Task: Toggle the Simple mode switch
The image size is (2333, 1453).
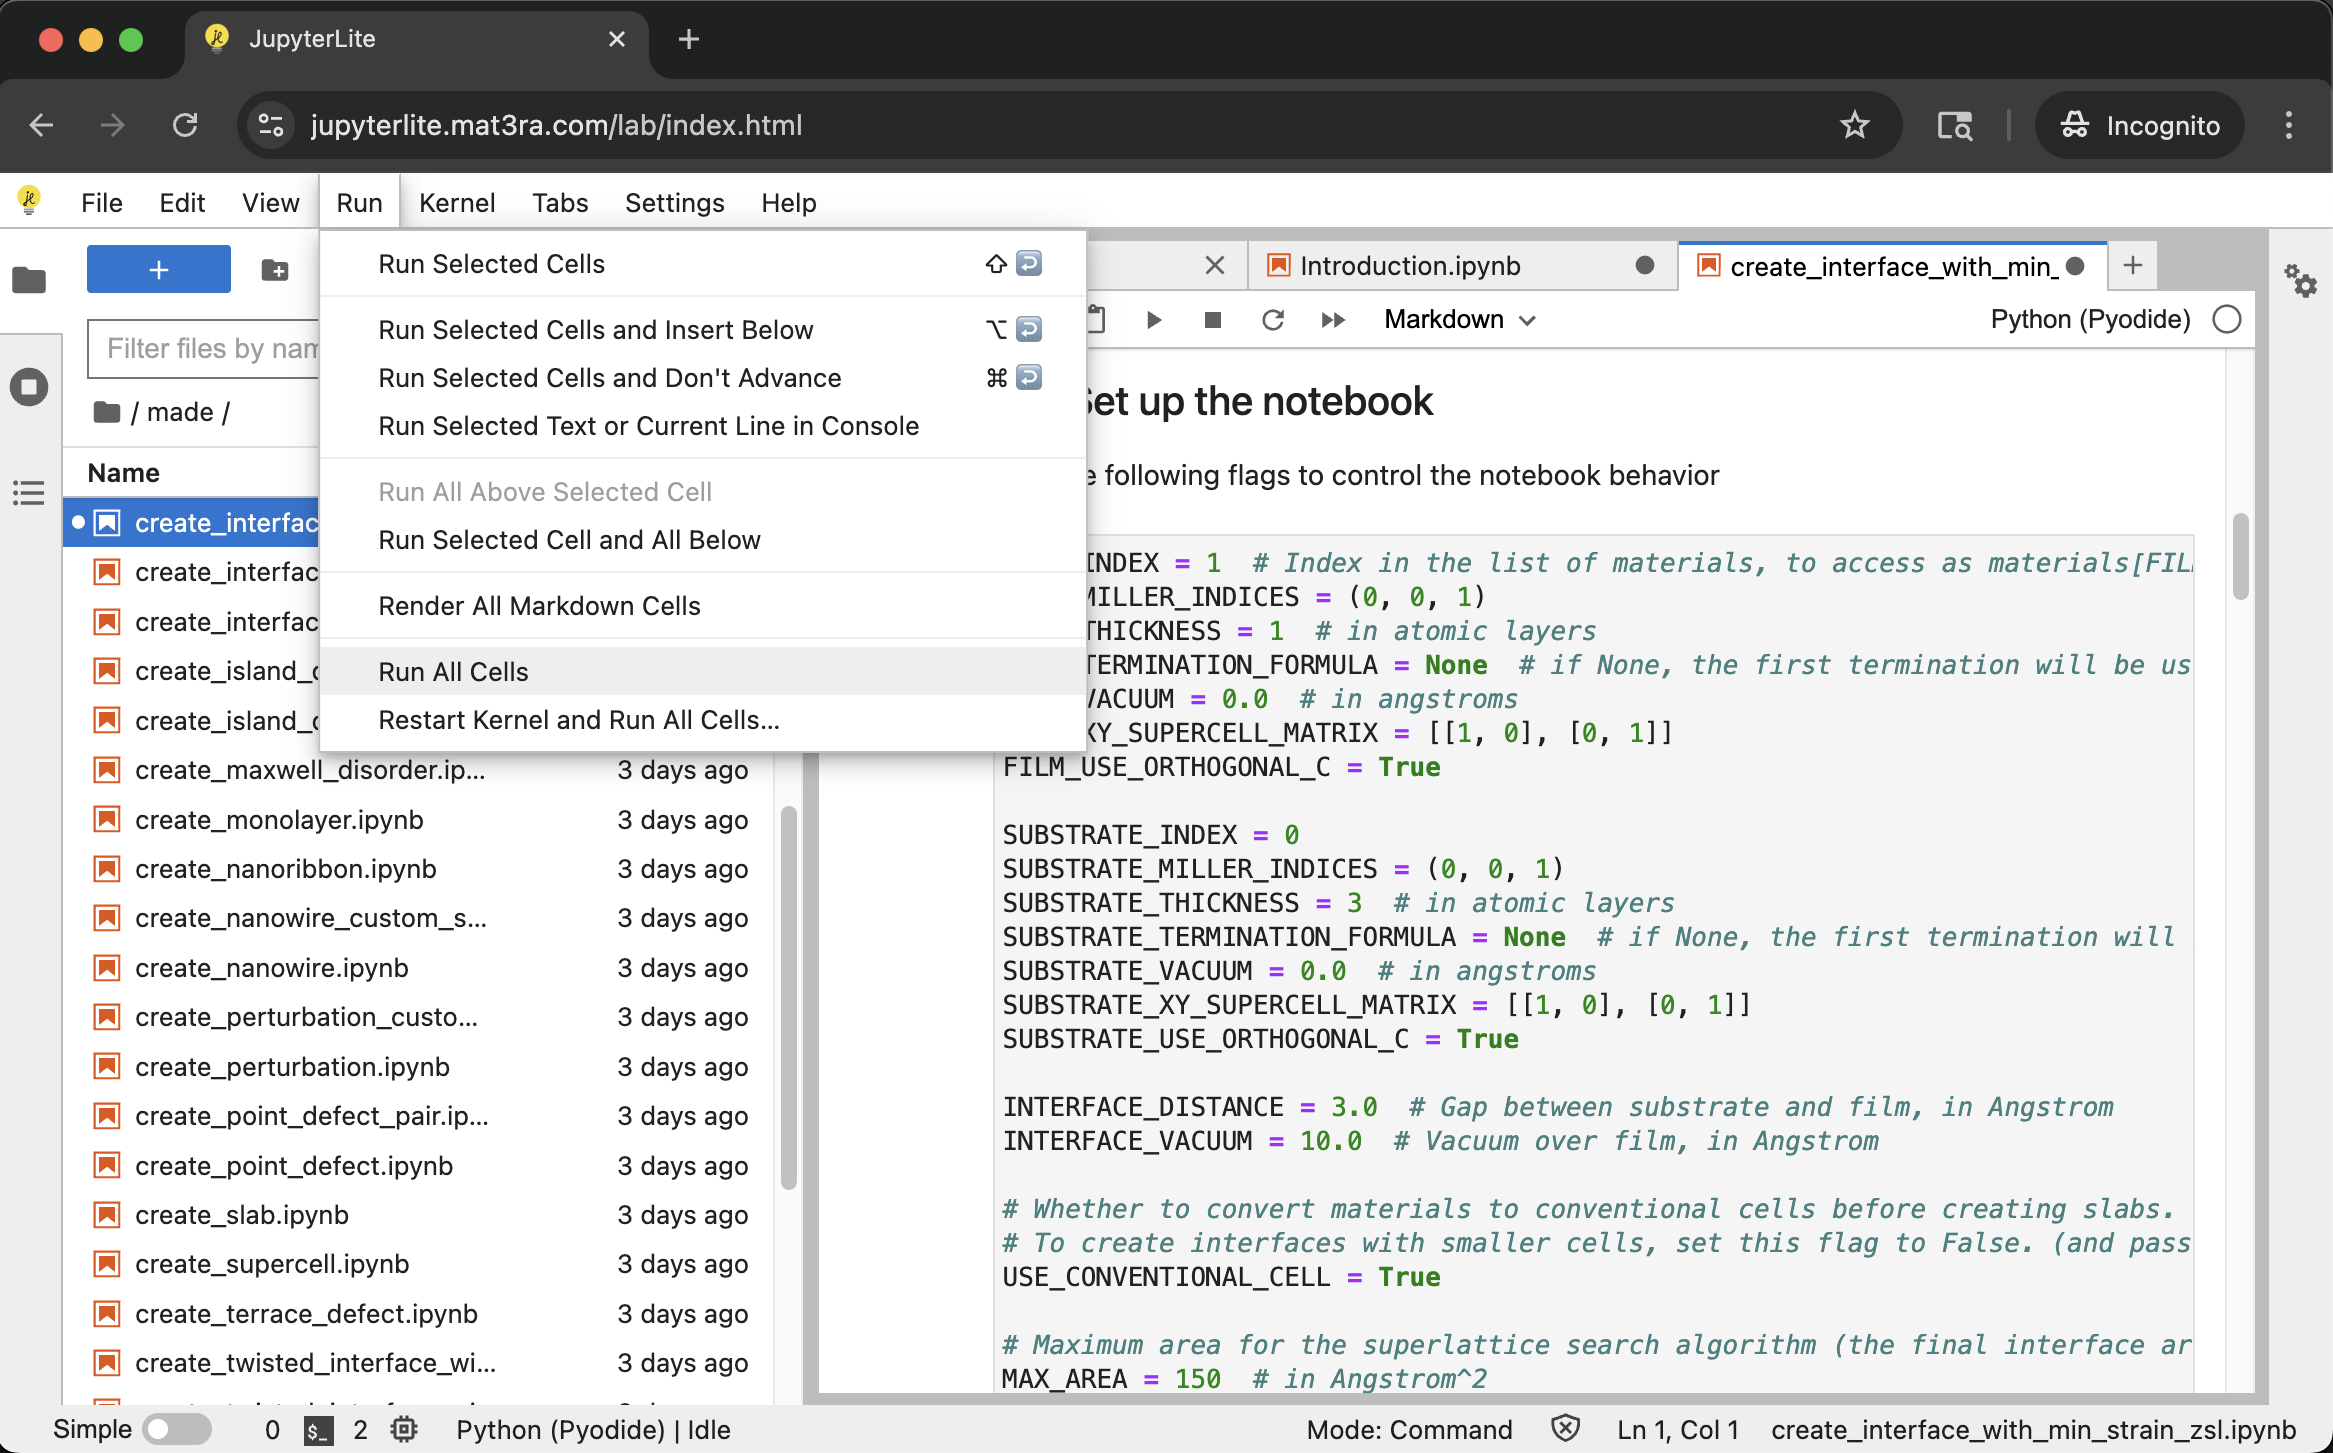Action: pyautogui.click(x=176, y=1429)
